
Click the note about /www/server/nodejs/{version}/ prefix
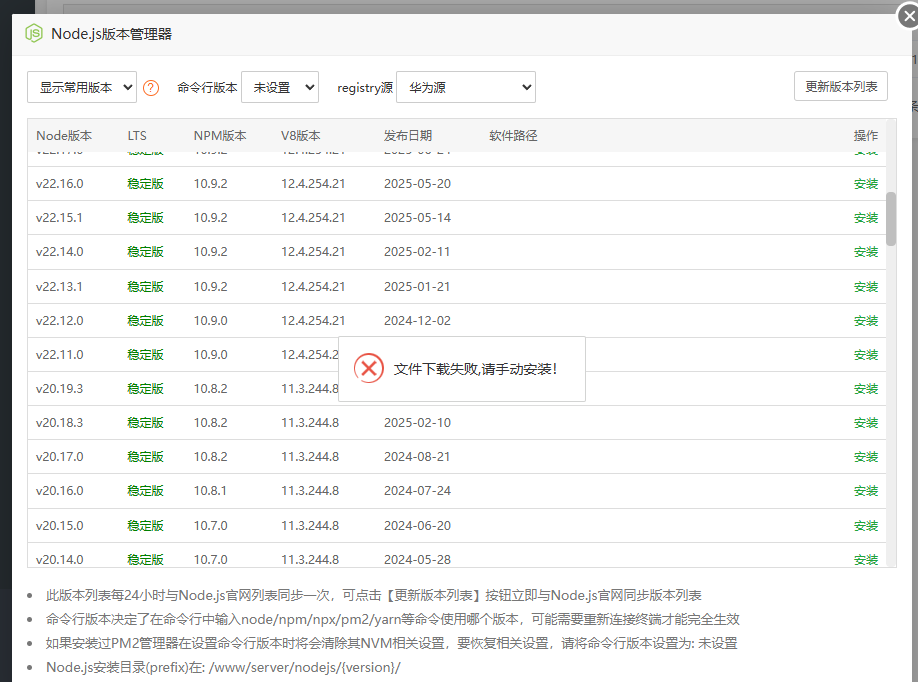click(x=223, y=667)
